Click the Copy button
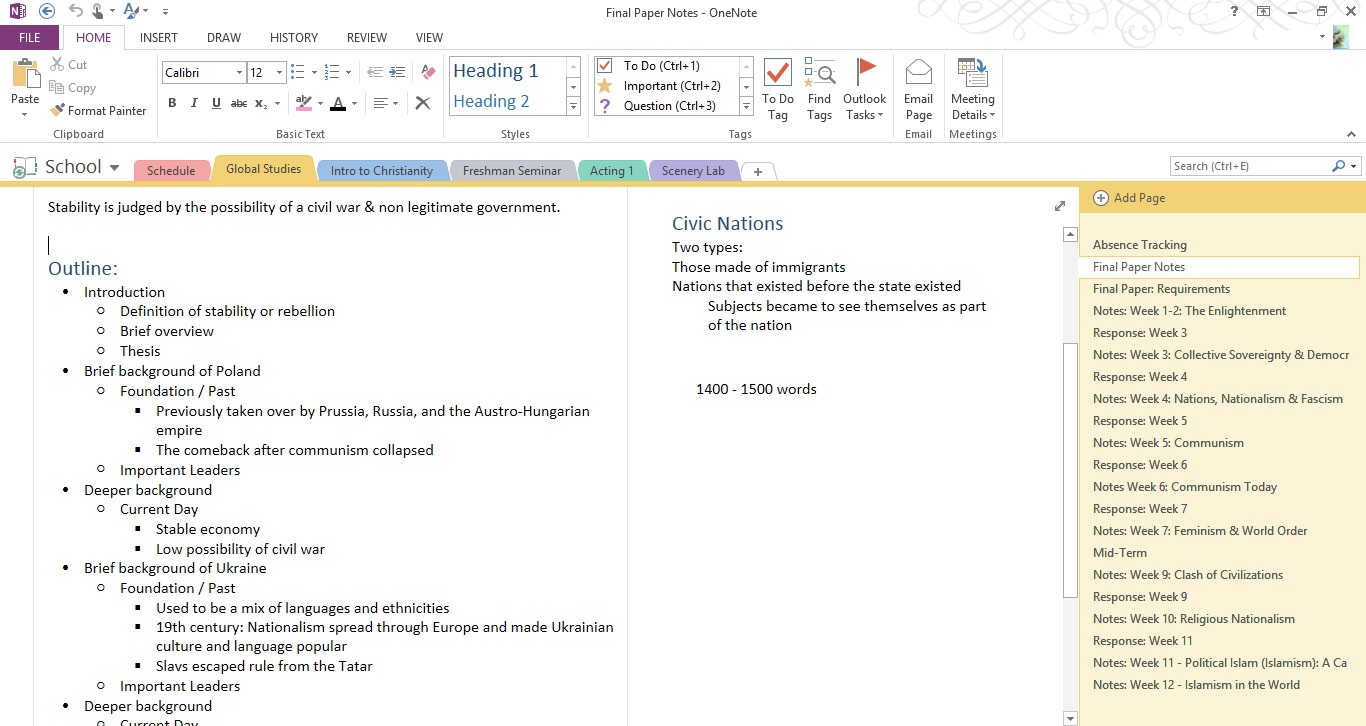 (x=72, y=87)
